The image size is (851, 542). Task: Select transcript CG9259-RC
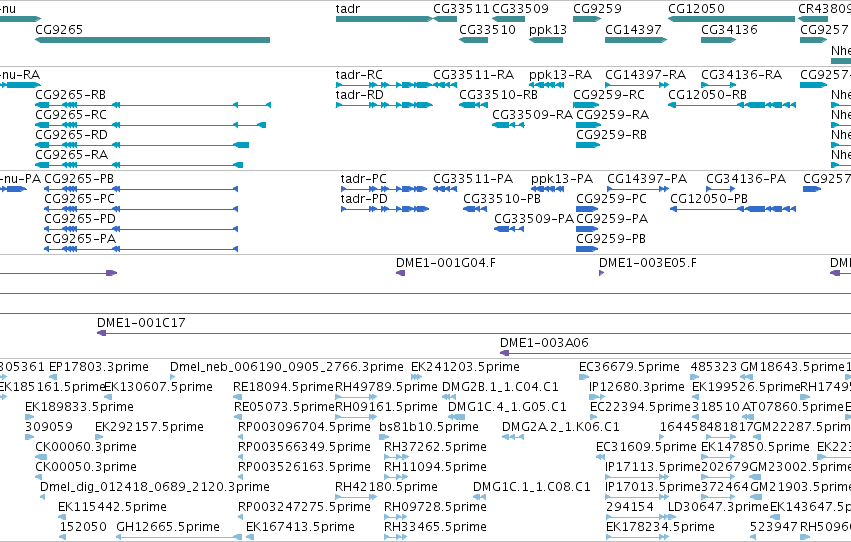pos(586,105)
